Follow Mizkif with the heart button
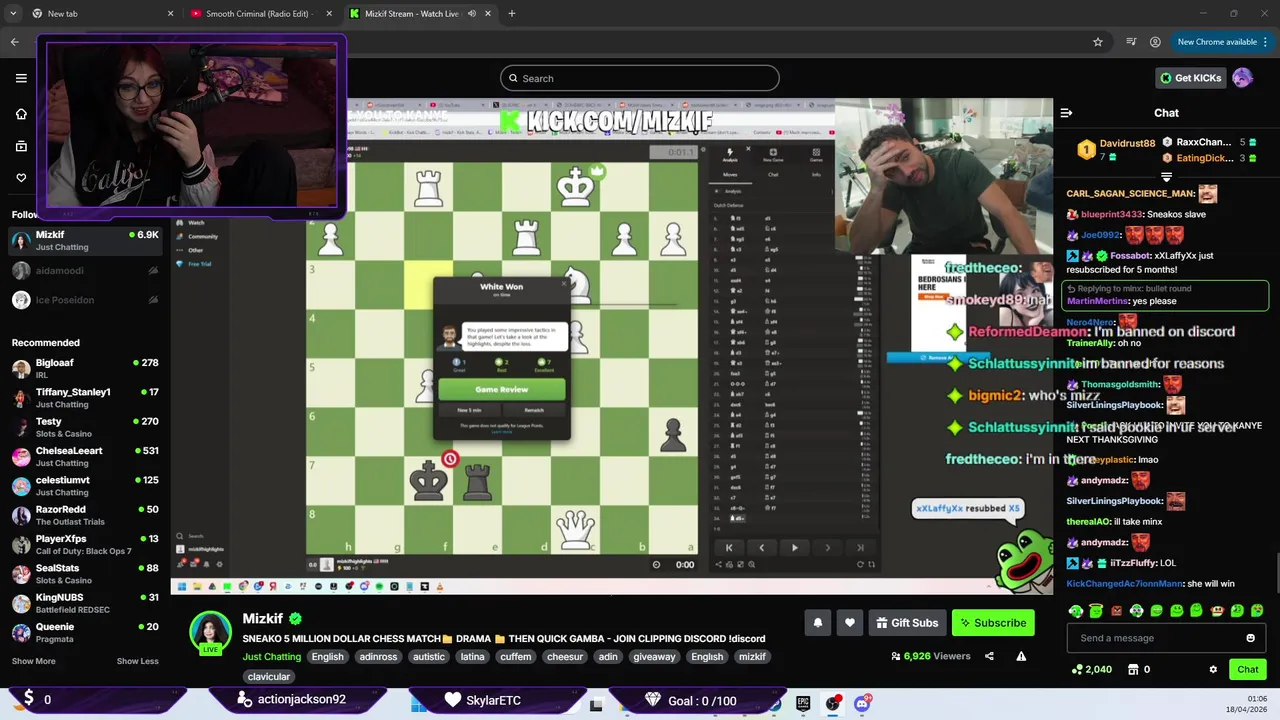 pyautogui.click(x=850, y=623)
